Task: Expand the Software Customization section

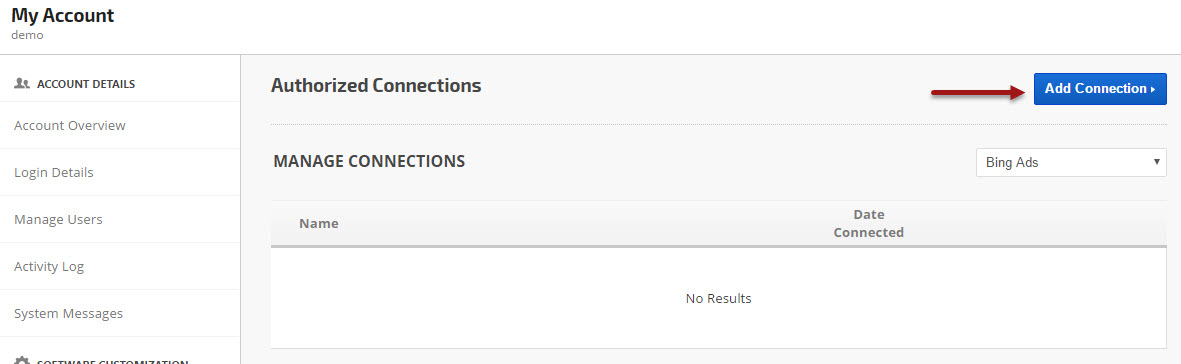Action: pyautogui.click(x=112, y=361)
